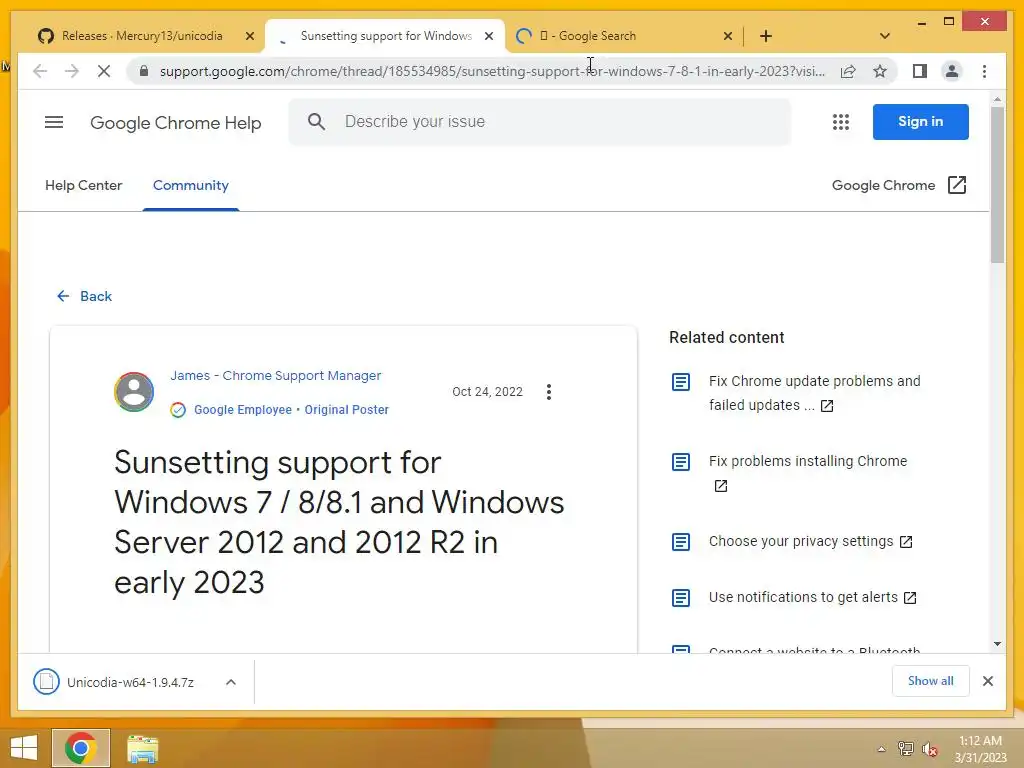
Task: Click the address bar URL
Action: pyautogui.click(x=492, y=71)
